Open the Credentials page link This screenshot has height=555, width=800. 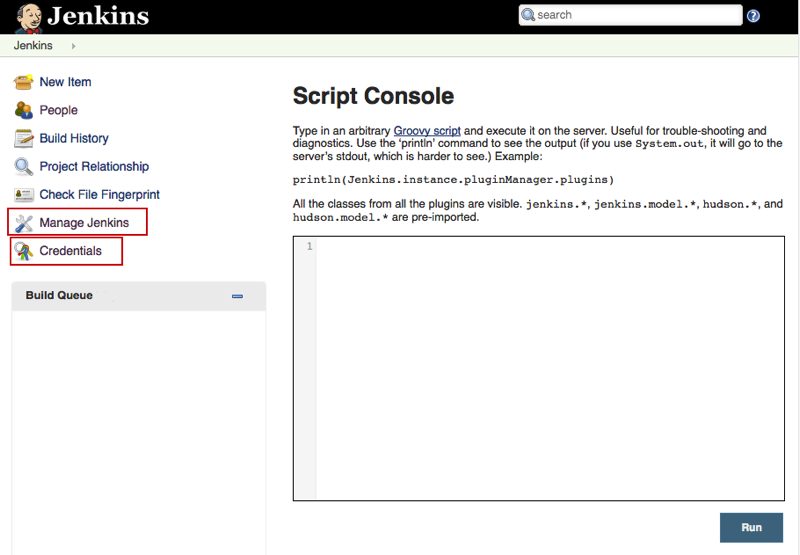pyautogui.click(x=70, y=251)
